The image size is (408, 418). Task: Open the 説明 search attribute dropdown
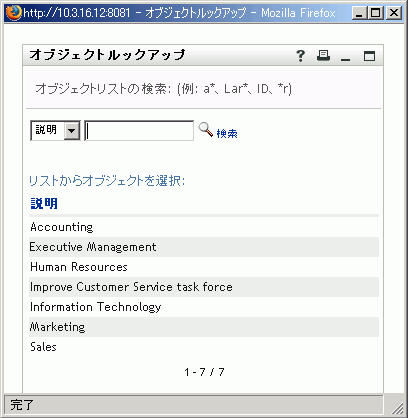(55, 130)
